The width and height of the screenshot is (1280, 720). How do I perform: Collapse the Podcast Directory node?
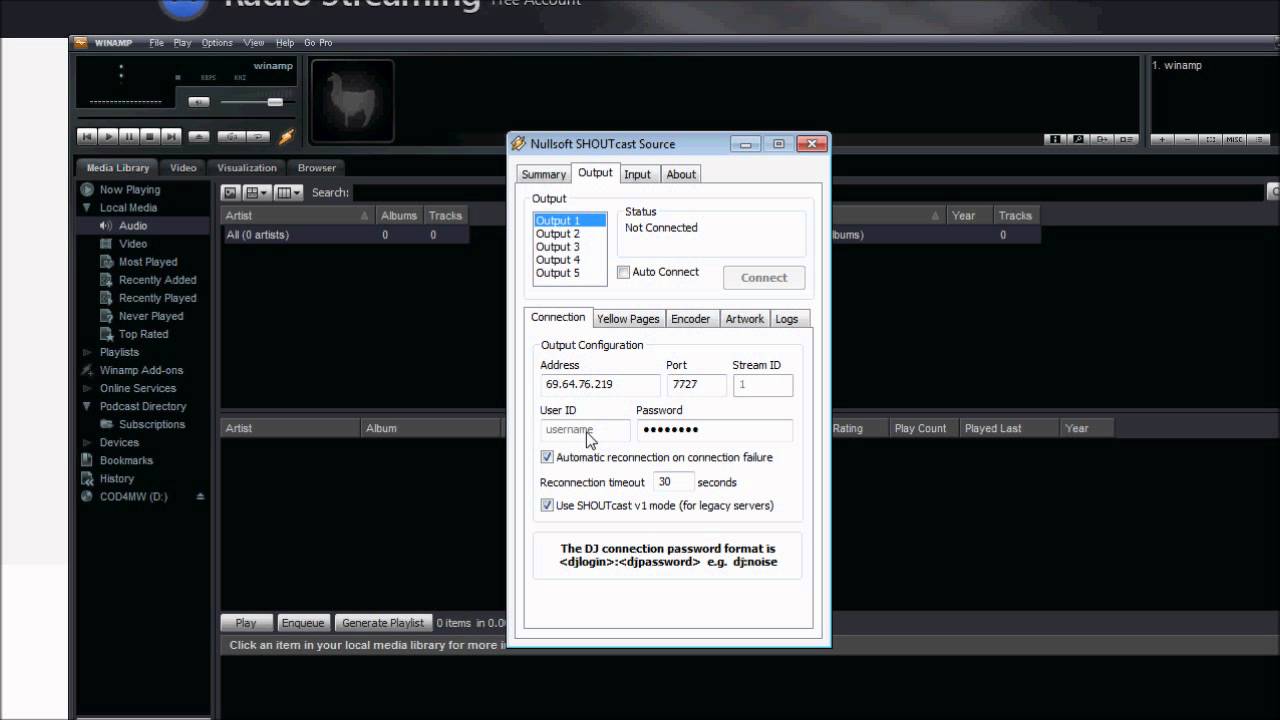pyautogui.click(x=87, y=406)
